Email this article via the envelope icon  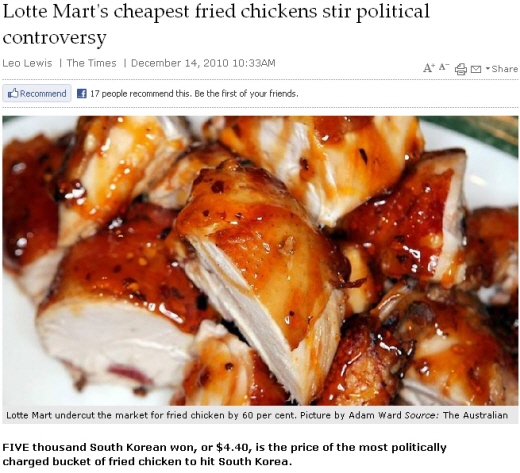click(476, 69)
